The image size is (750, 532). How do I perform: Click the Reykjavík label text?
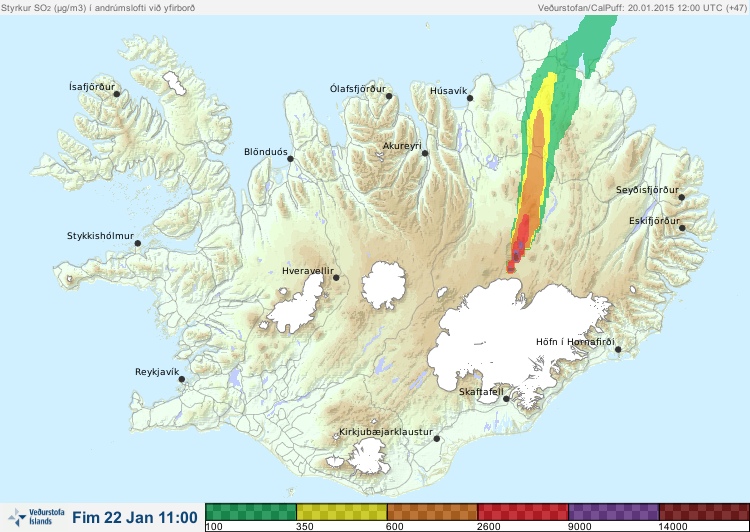[x=157, y=372]
